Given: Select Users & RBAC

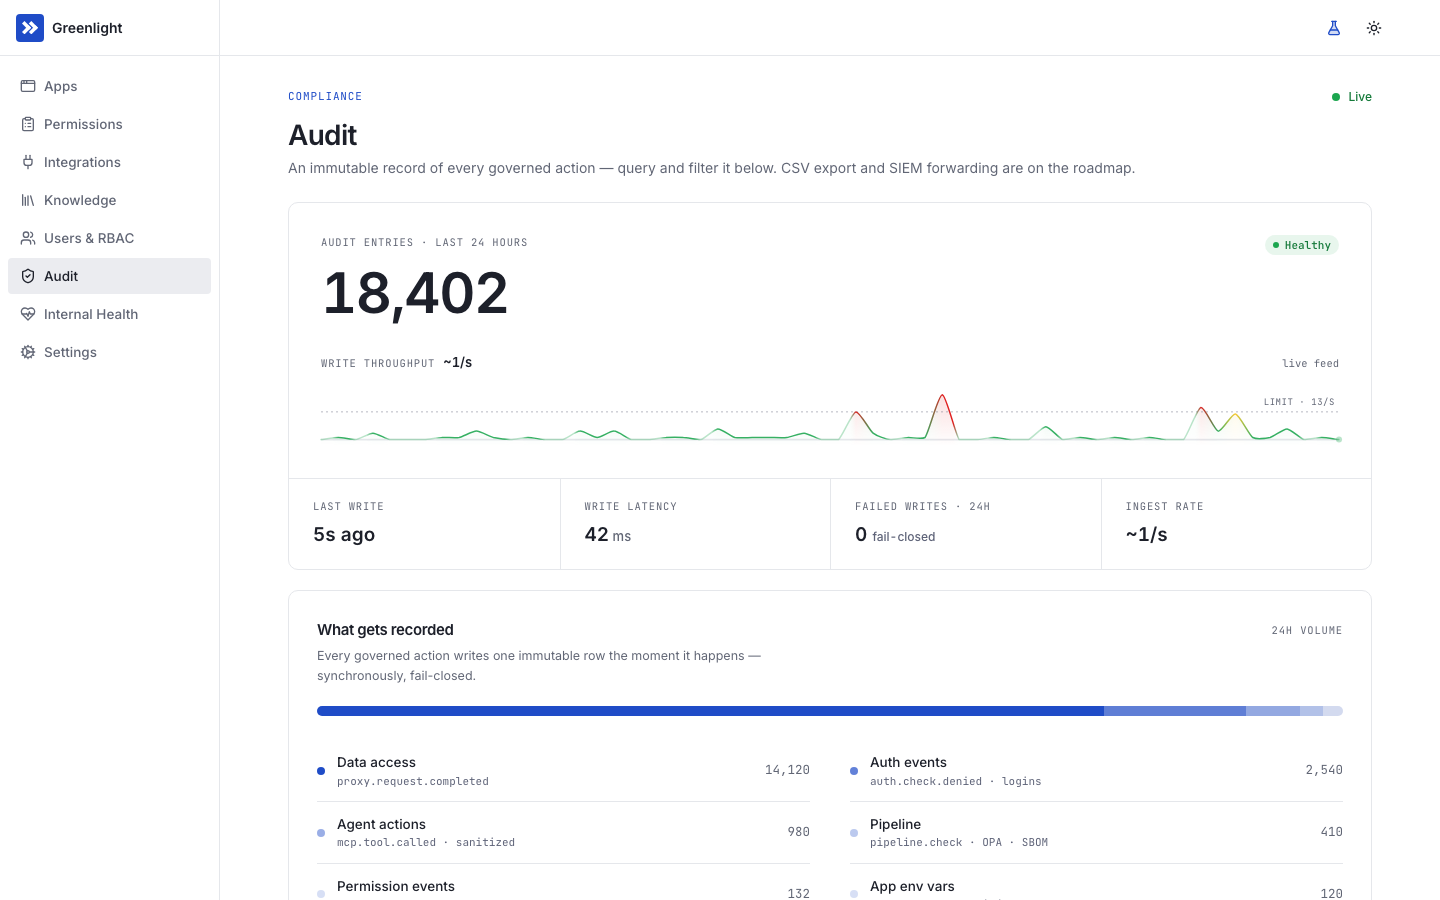Looking at the screenshot, I should click(109, 238).
